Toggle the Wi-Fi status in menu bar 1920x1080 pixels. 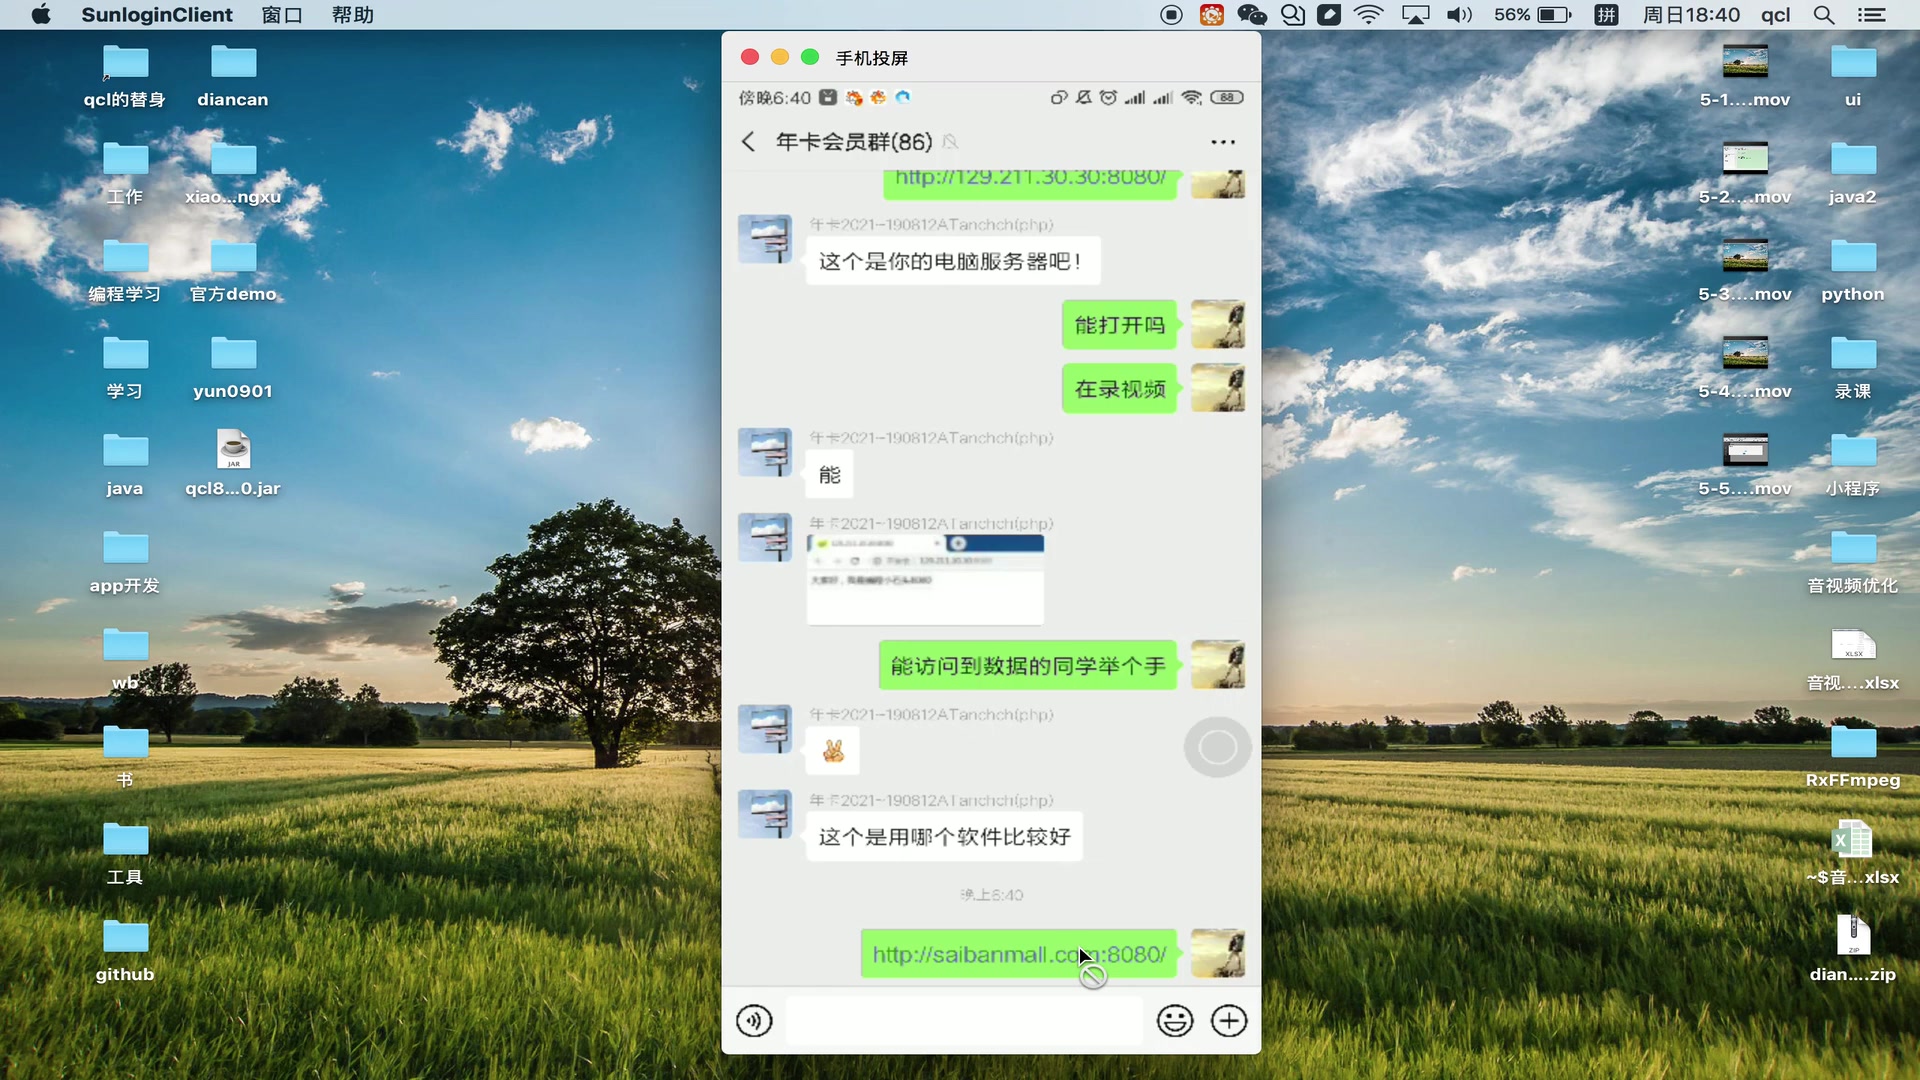[1369, 15]
